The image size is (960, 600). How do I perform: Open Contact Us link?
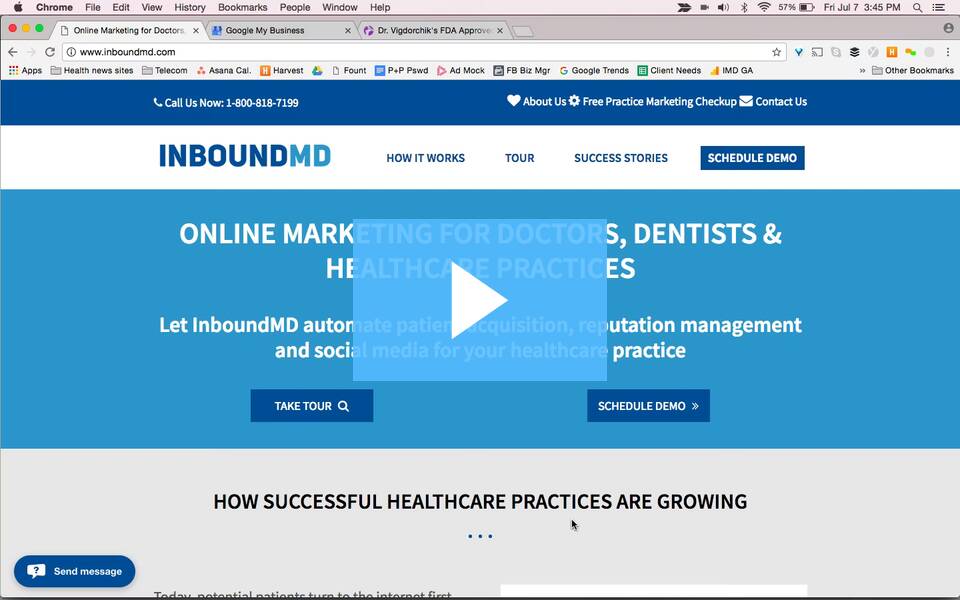(x=773, y=101)
